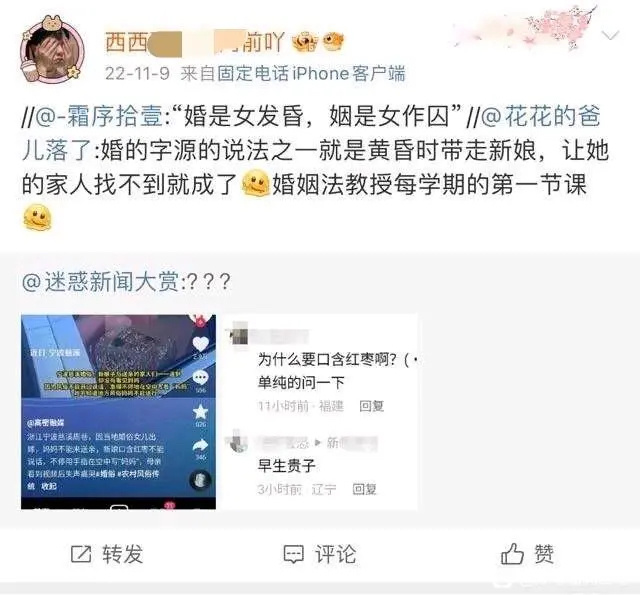Viewport: 640px width, 595px height.
Task: Click 回复 under 早生贵子 comment
Action: click(364, 489)
